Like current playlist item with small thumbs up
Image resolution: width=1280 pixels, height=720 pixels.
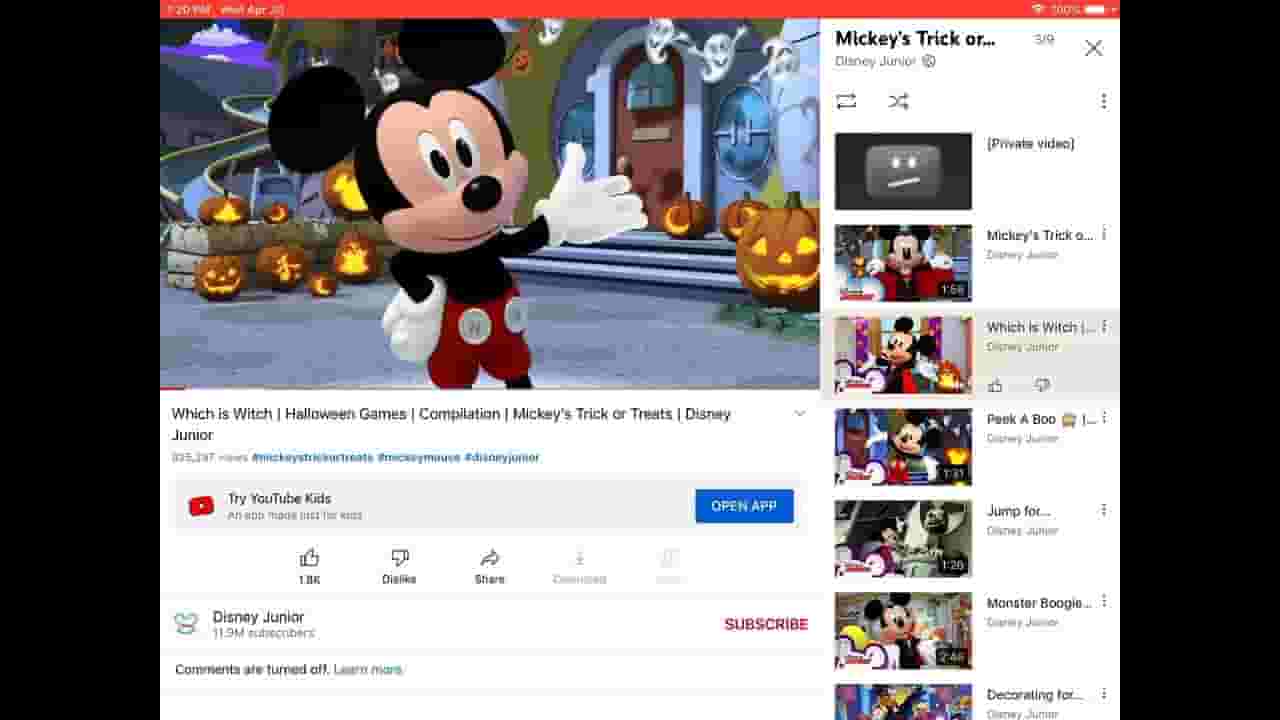click(995, 386)
